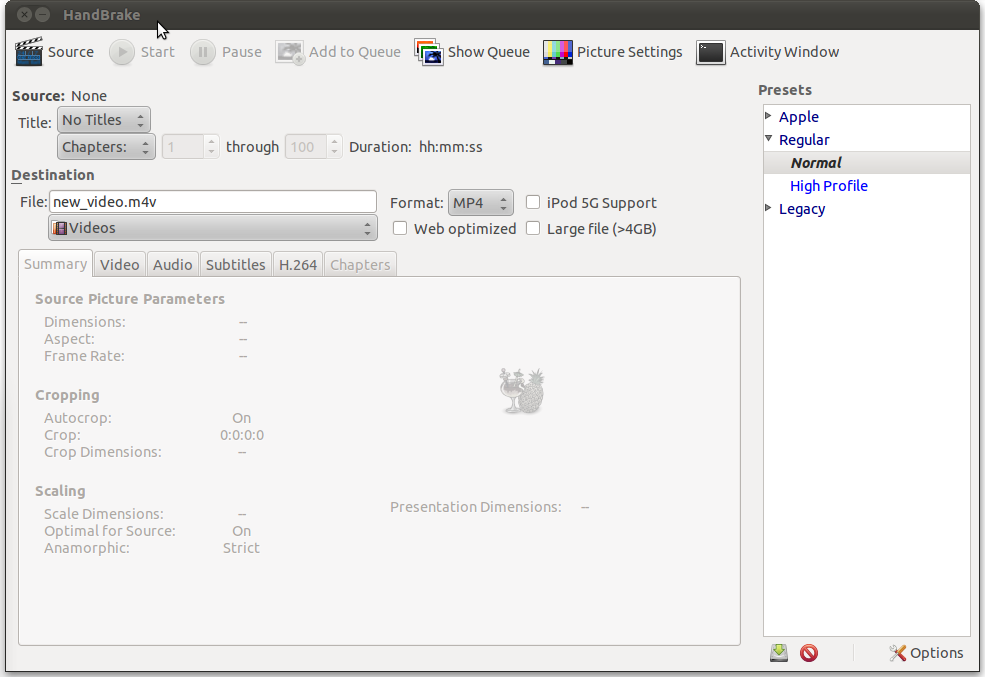This screenshot has width=985, height=677.
Task: Switch to the Audio tab
Action: click(x=173, y=264)
